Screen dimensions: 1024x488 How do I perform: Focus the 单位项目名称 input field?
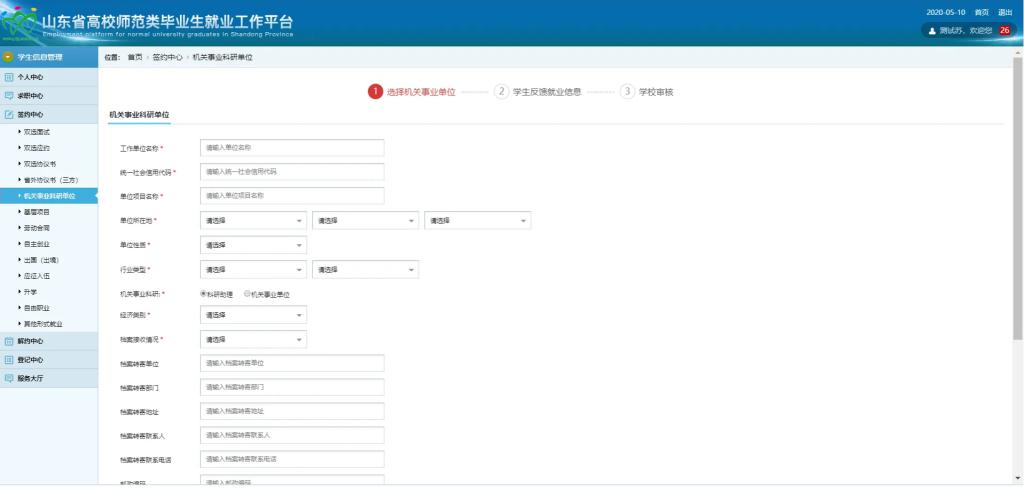tap(292, 196)
